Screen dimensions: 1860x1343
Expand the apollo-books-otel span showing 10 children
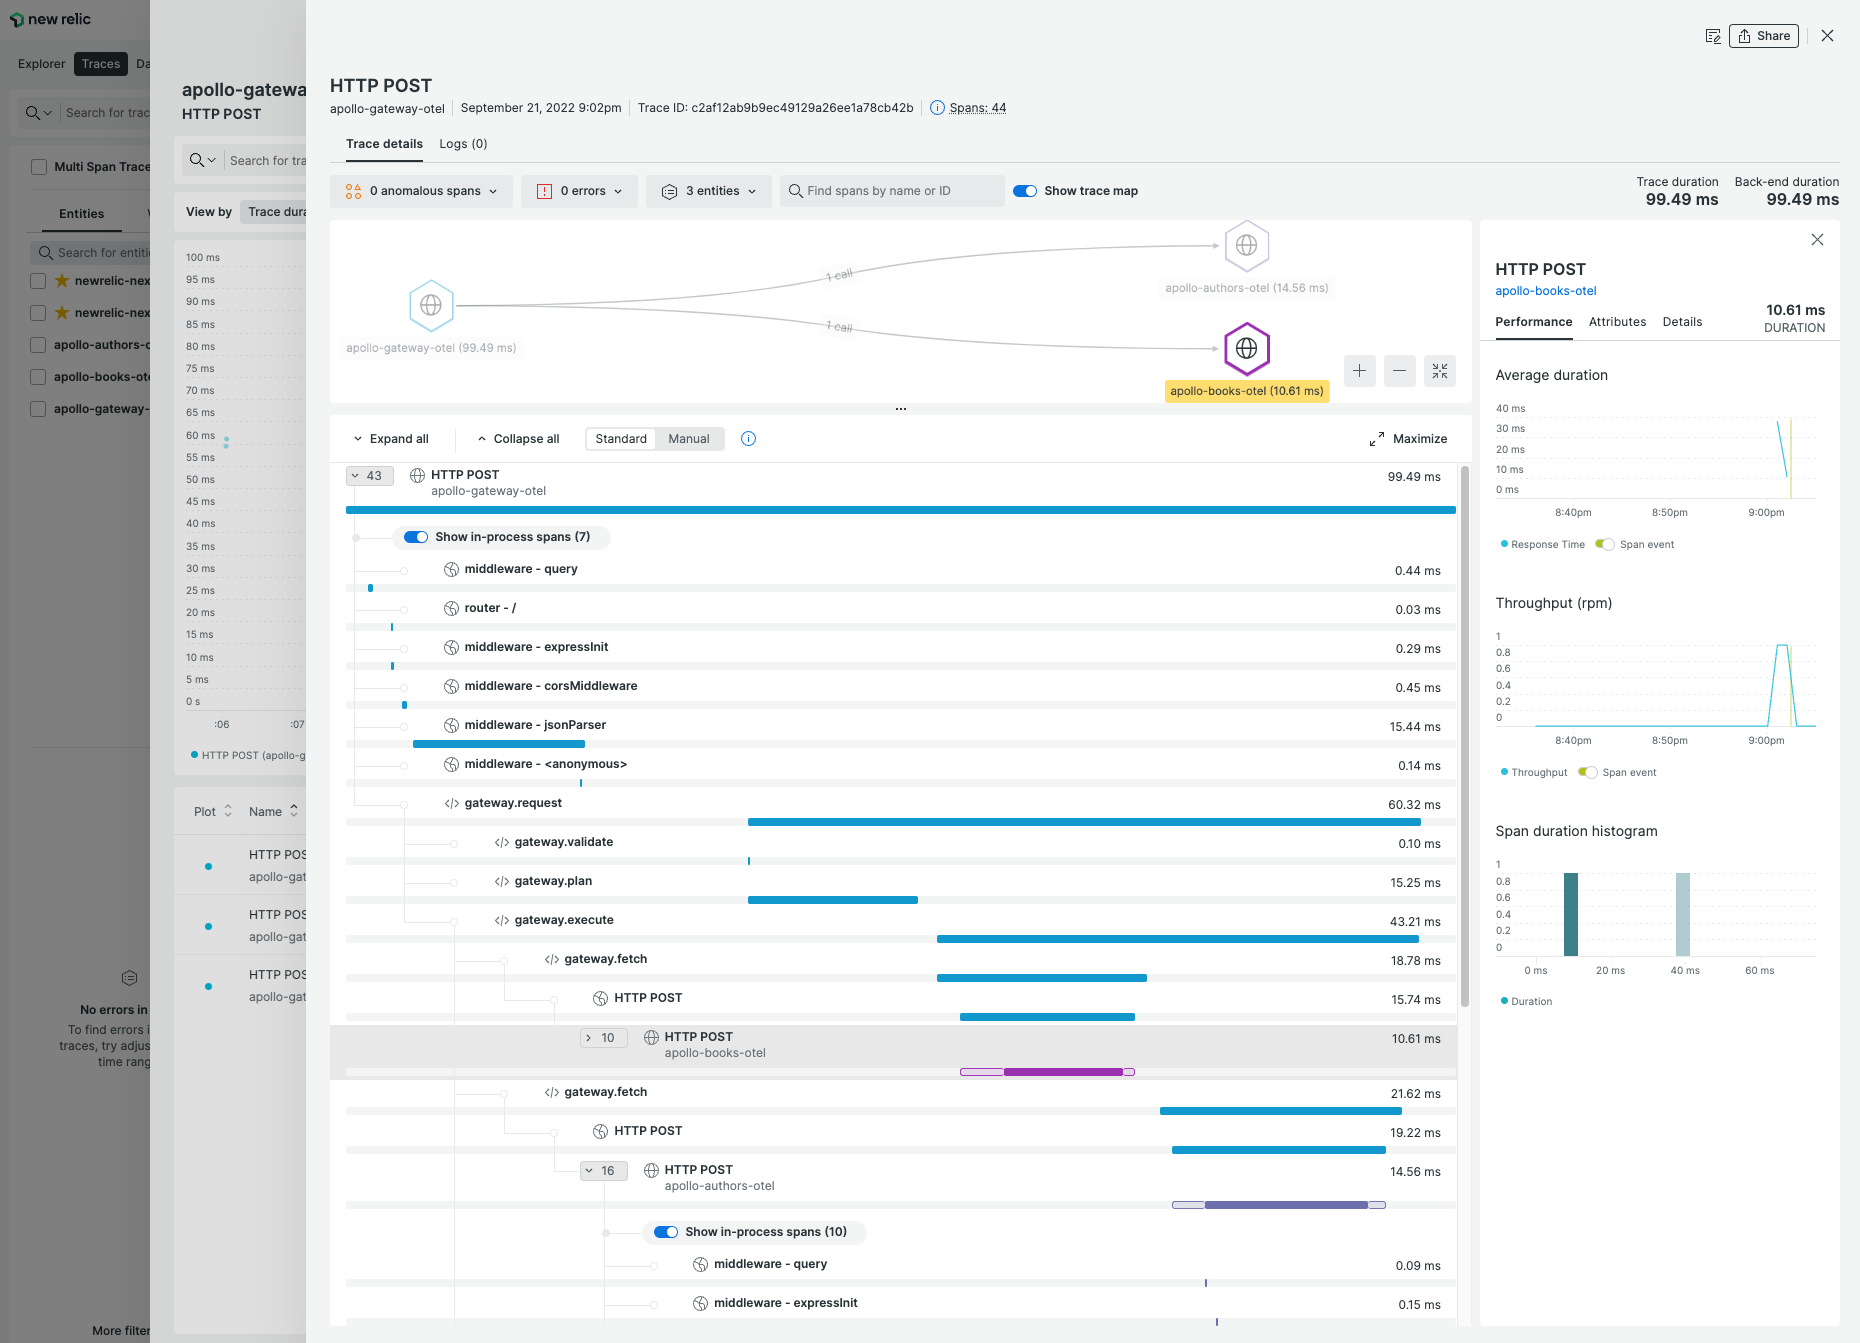[x=603, y=1037]
